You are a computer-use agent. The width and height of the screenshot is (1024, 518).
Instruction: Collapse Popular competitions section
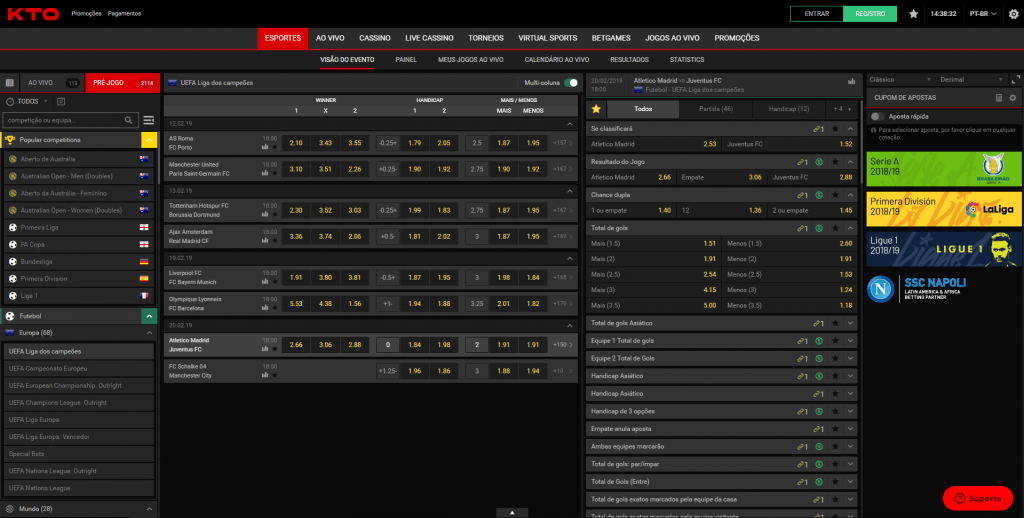[x=149, y=140]
